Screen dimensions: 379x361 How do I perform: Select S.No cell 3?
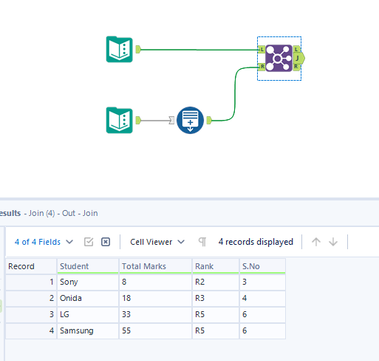tap(263, 282)
